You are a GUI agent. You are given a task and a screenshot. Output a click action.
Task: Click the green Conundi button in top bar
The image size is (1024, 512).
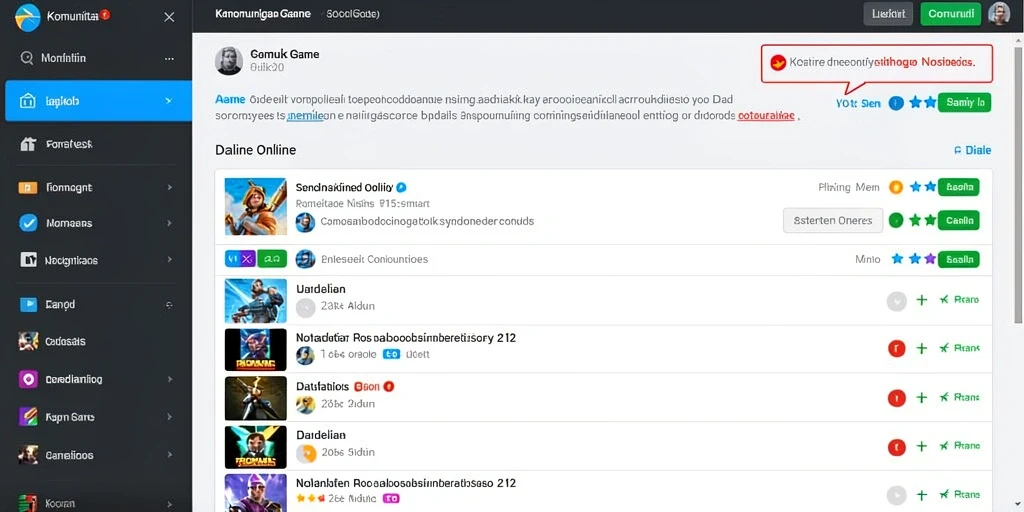[950, 14]
